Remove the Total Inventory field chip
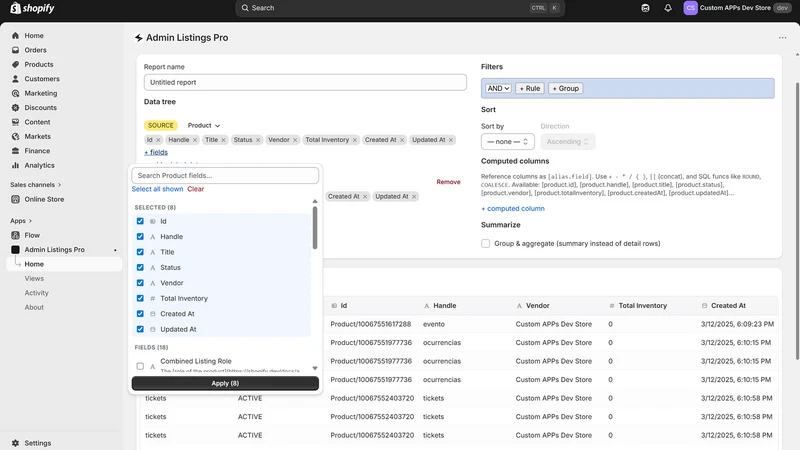Viewport: 800px width, 450px height. coord(355,140)
